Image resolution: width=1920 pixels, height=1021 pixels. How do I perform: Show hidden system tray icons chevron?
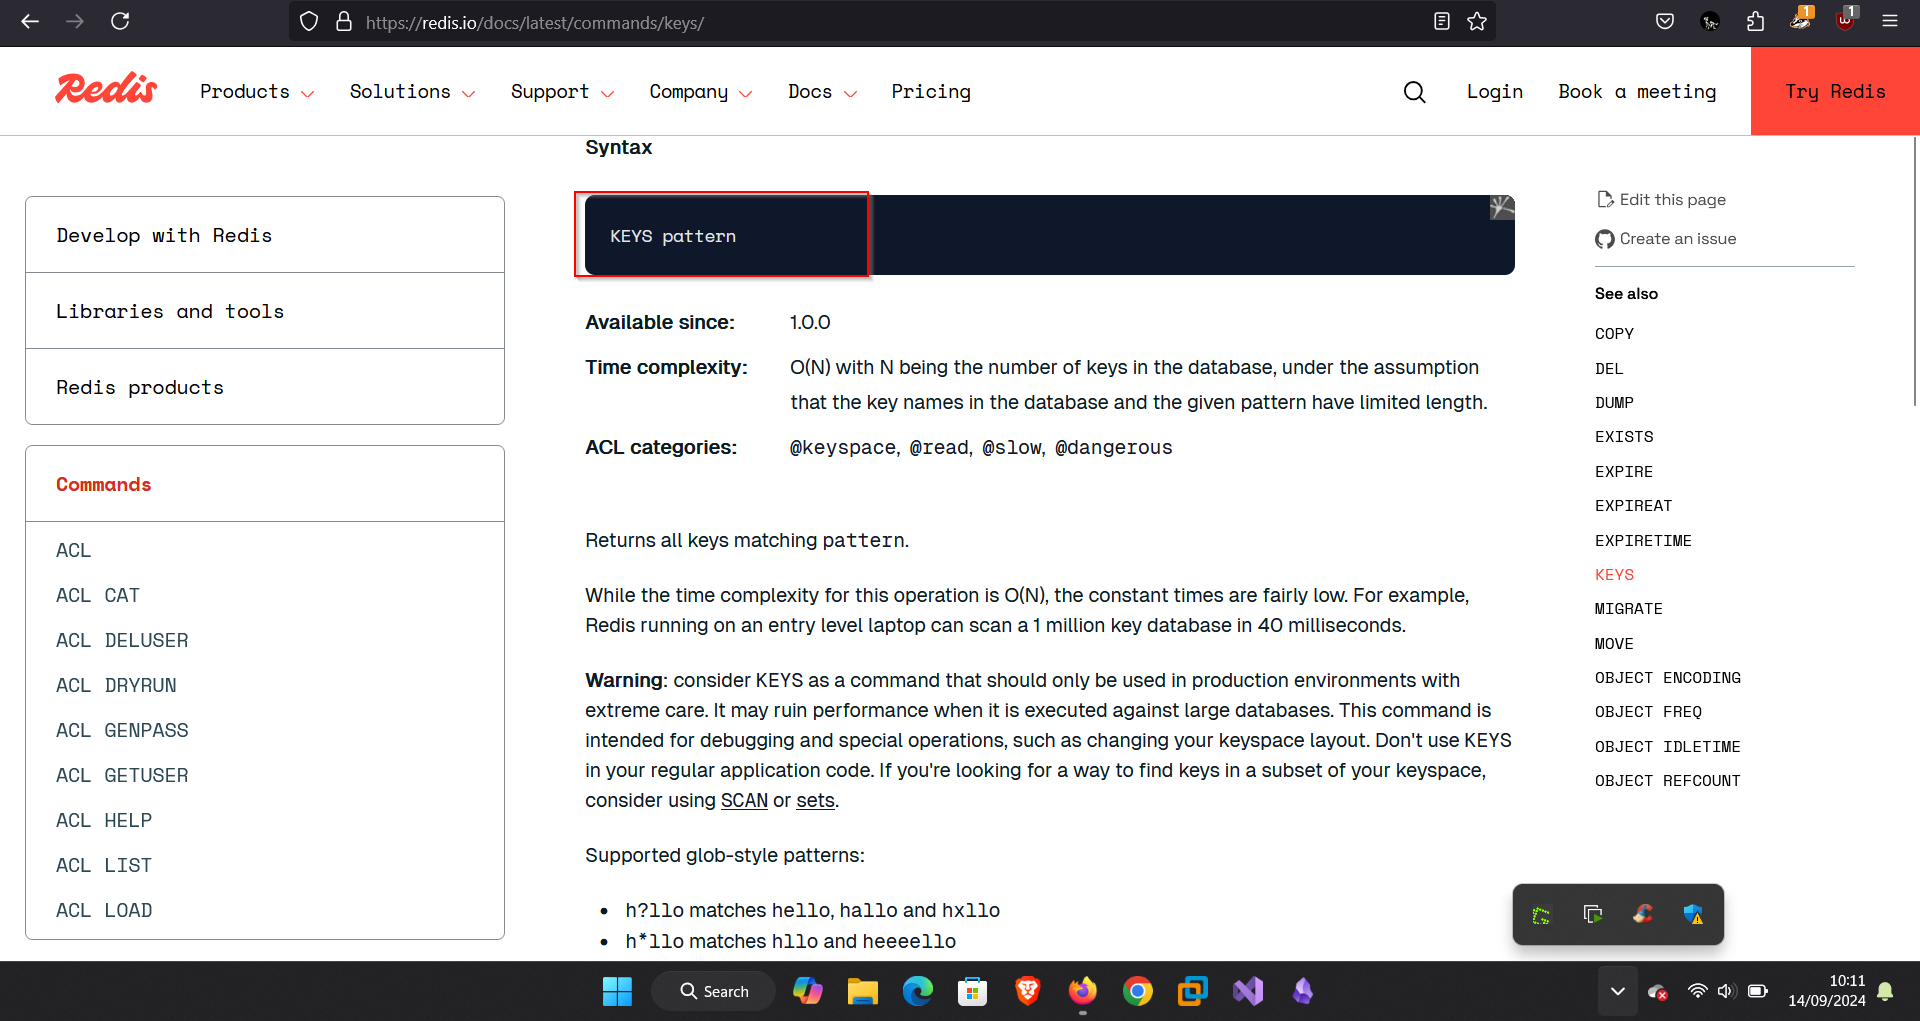point(1617,991)
